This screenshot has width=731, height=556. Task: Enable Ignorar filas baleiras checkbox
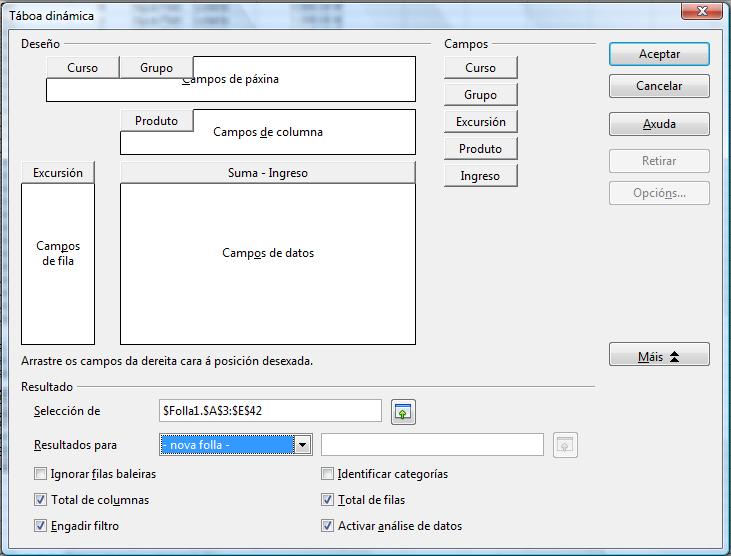coord(41,474)
